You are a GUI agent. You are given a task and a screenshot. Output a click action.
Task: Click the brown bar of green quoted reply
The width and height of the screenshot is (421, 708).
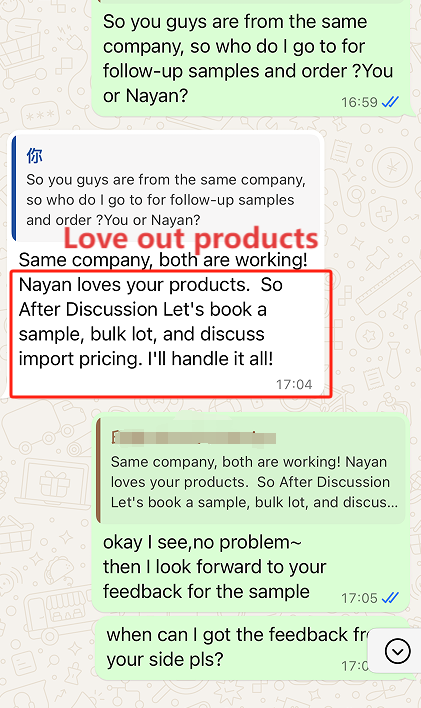[98, 470]
